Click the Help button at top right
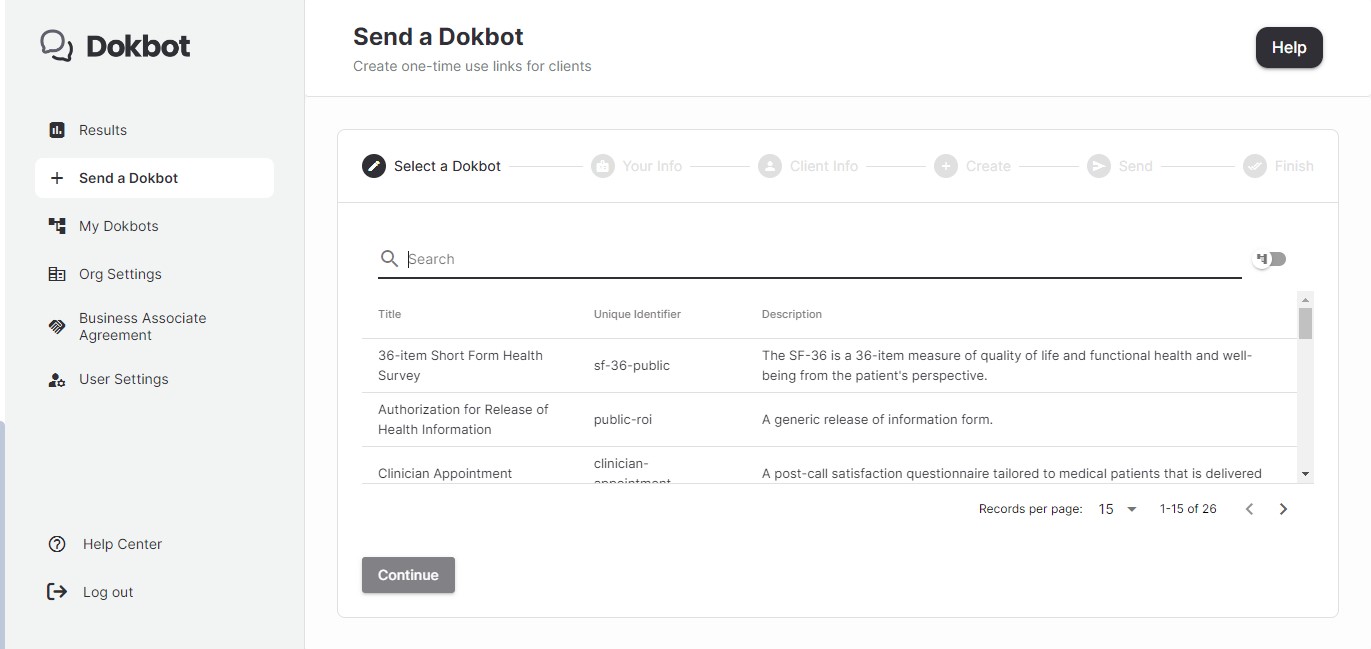This screenshot has height=649, width=1371. tap(1289, 47)
